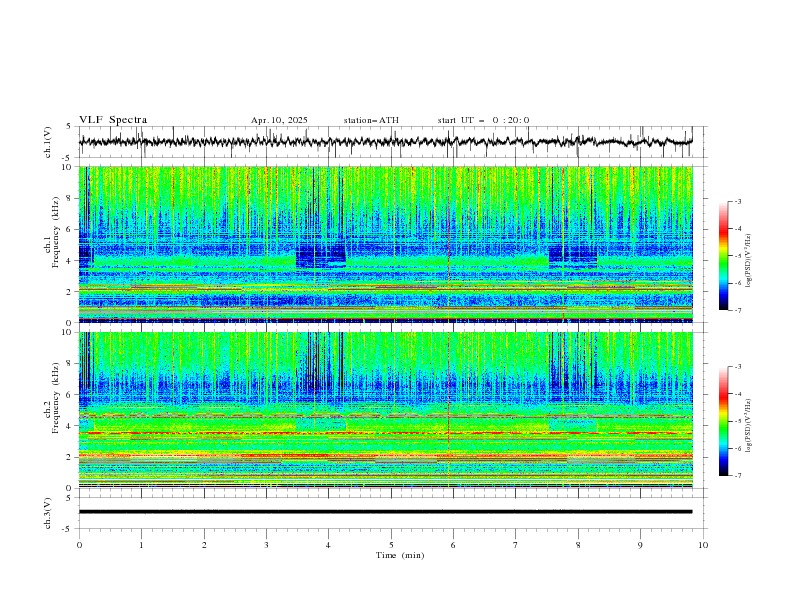Click the ch.2 spectrogram panel
The height and width of the screenshot is (612, 792).
pos(386,410)
